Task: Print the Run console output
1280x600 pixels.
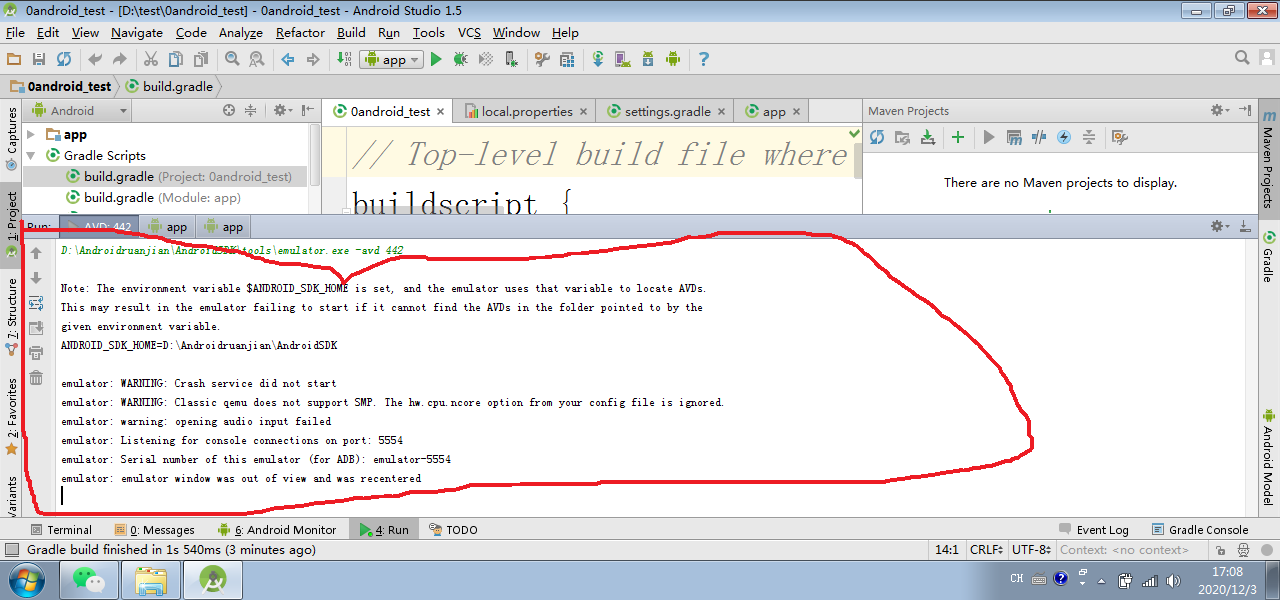Action: (x=36, y=352)
